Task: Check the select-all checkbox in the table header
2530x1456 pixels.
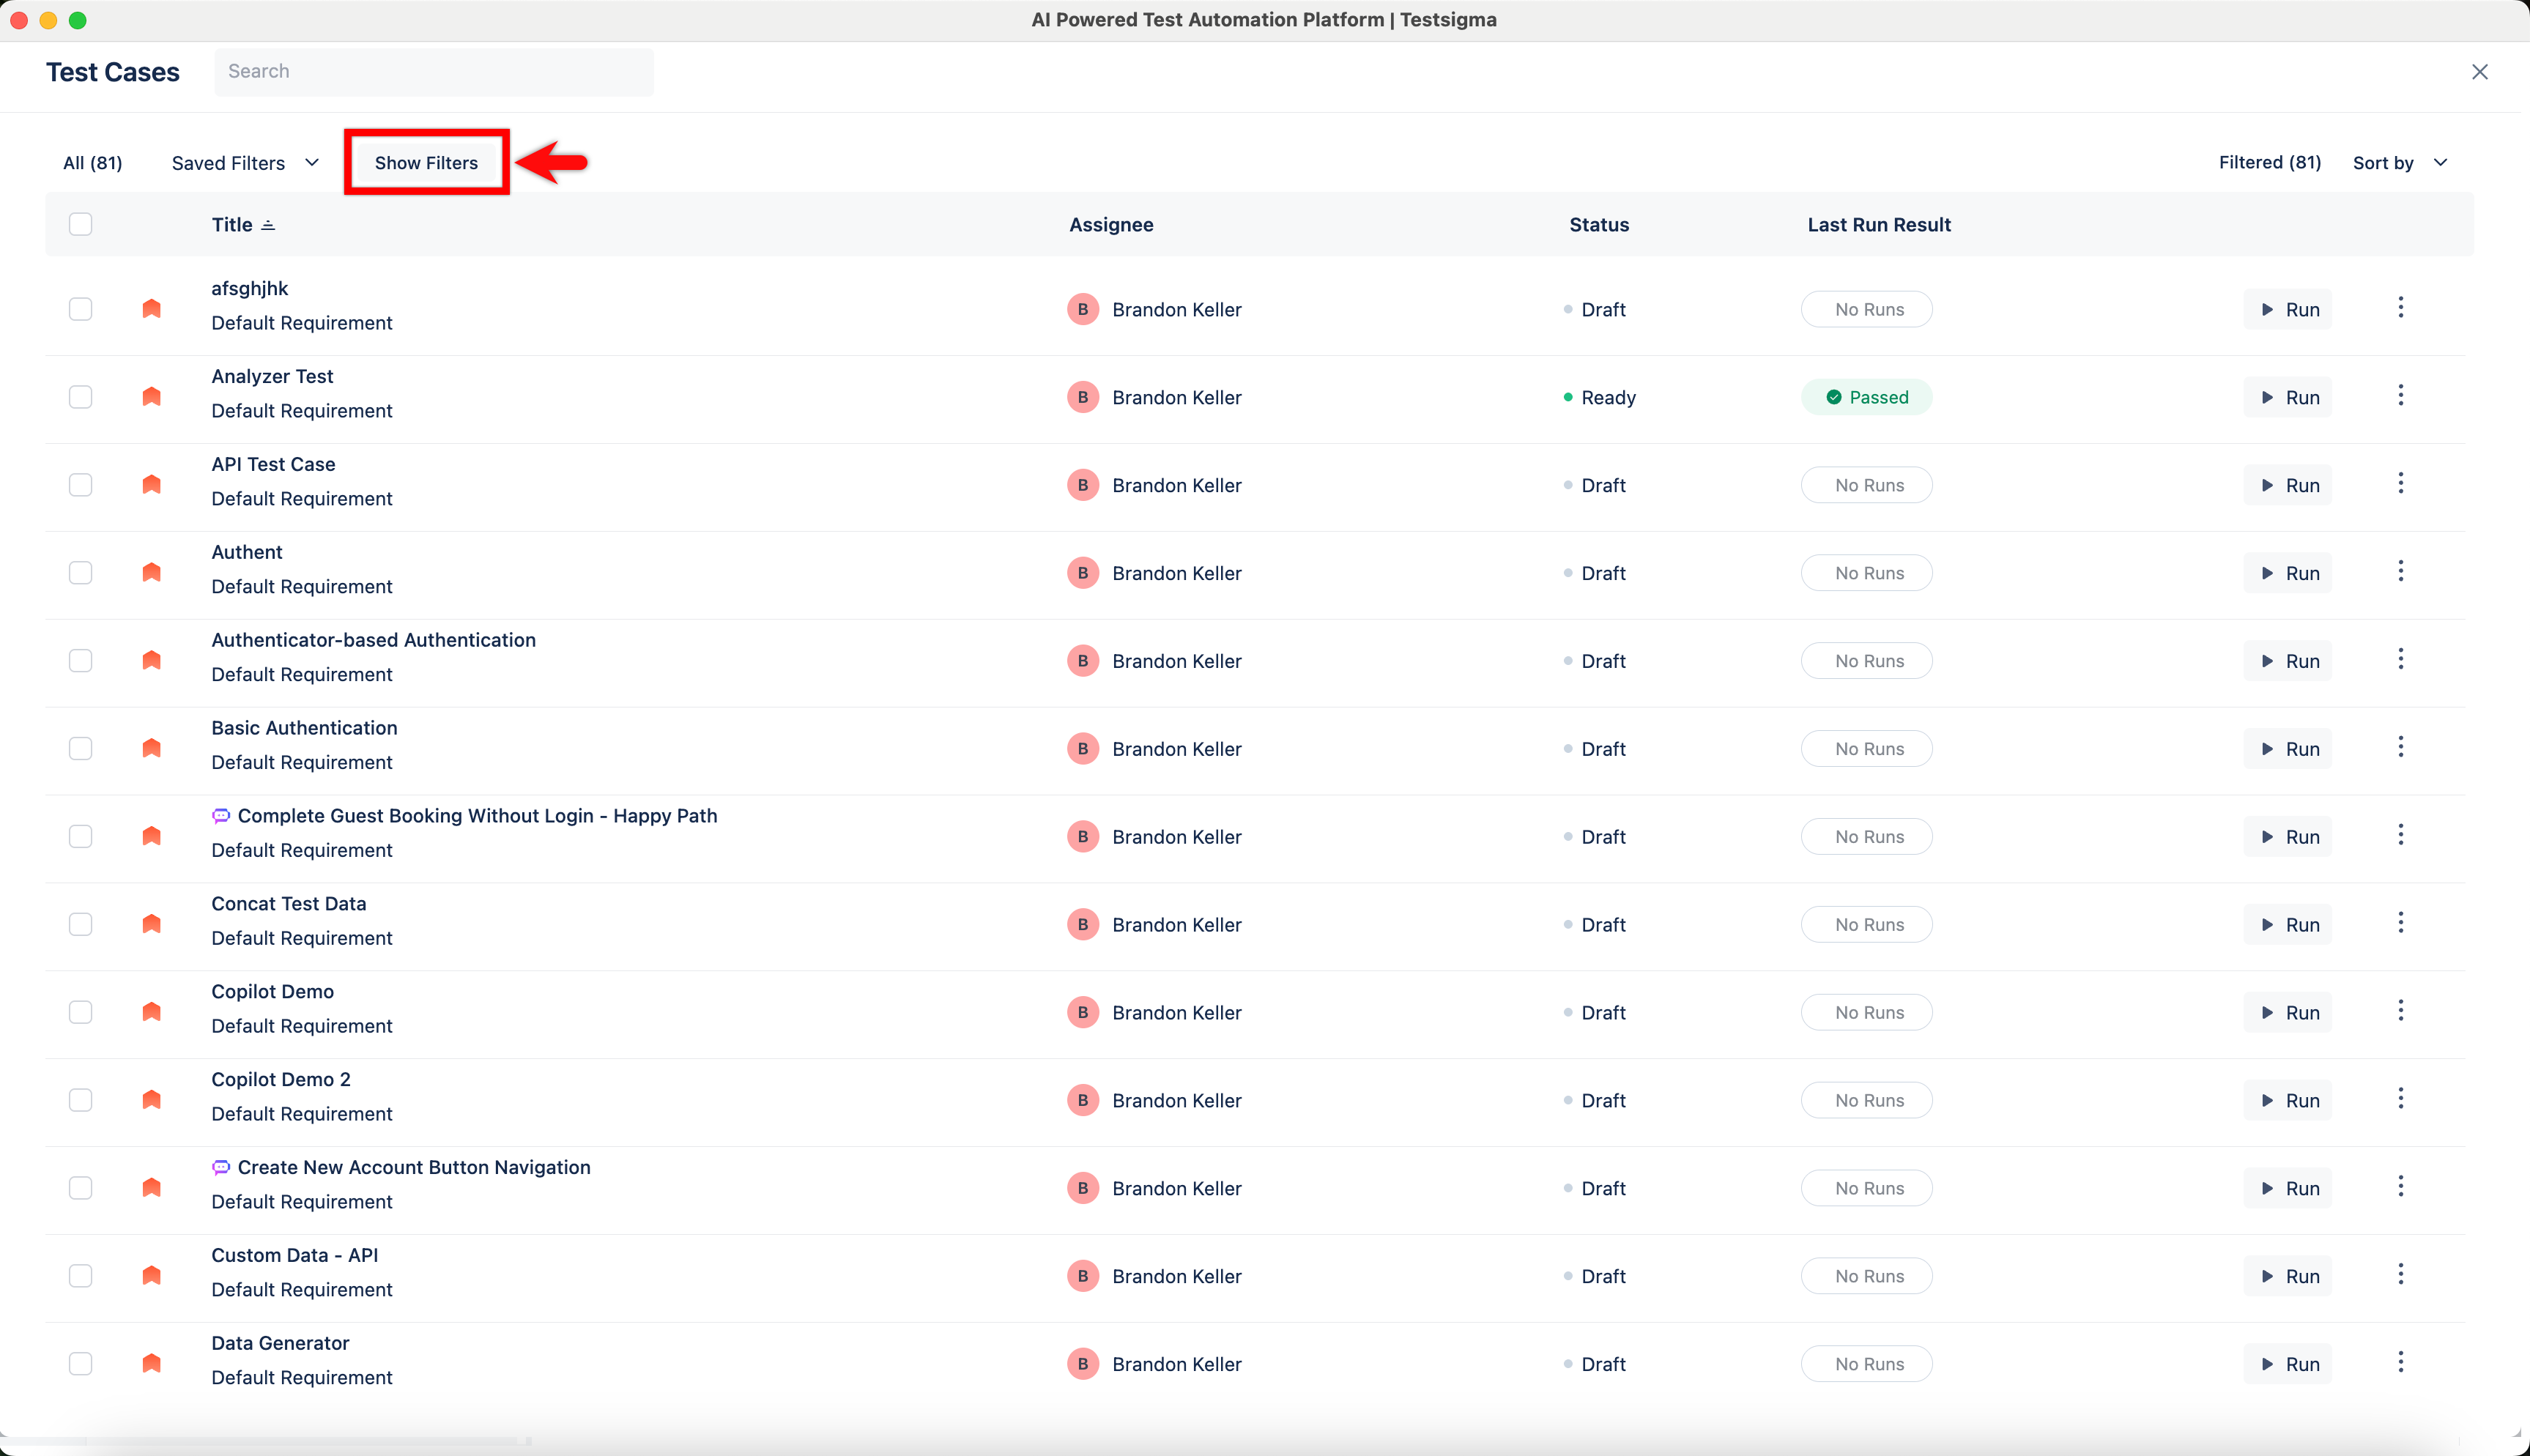Action: (81, 224)
